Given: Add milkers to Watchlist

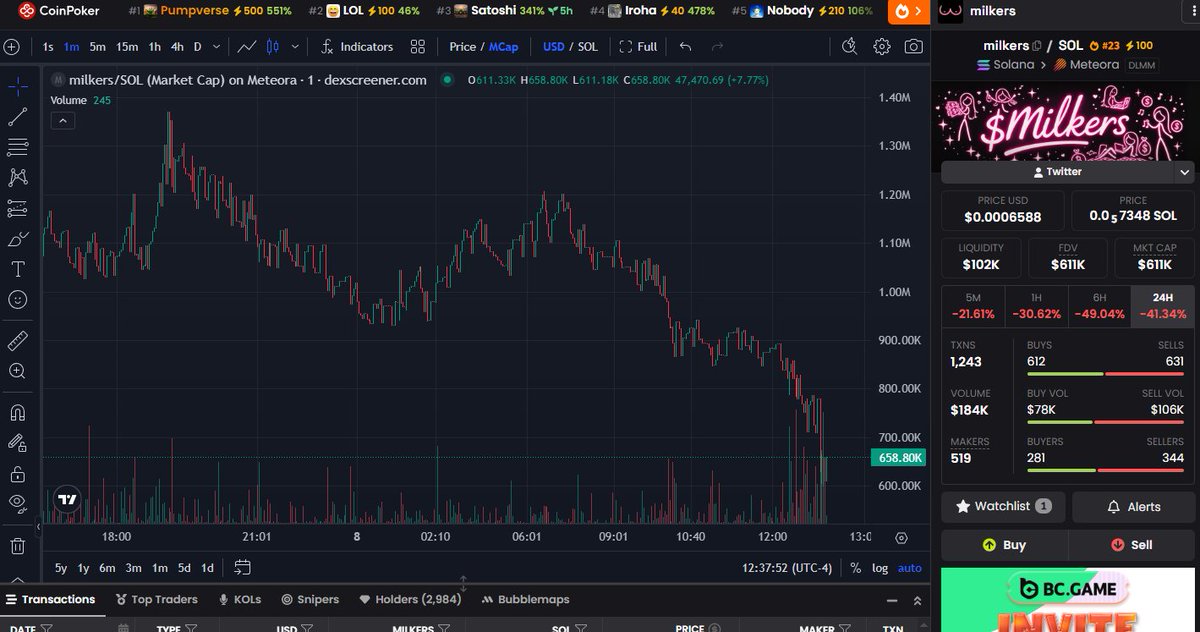Looking at the screenshot, I should 1004,507.
